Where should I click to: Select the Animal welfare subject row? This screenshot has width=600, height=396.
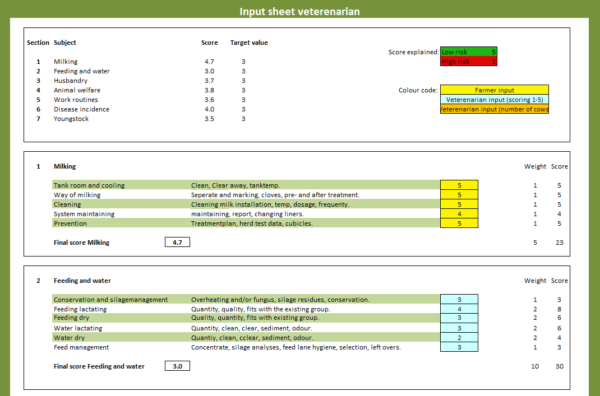coord(77,90)
